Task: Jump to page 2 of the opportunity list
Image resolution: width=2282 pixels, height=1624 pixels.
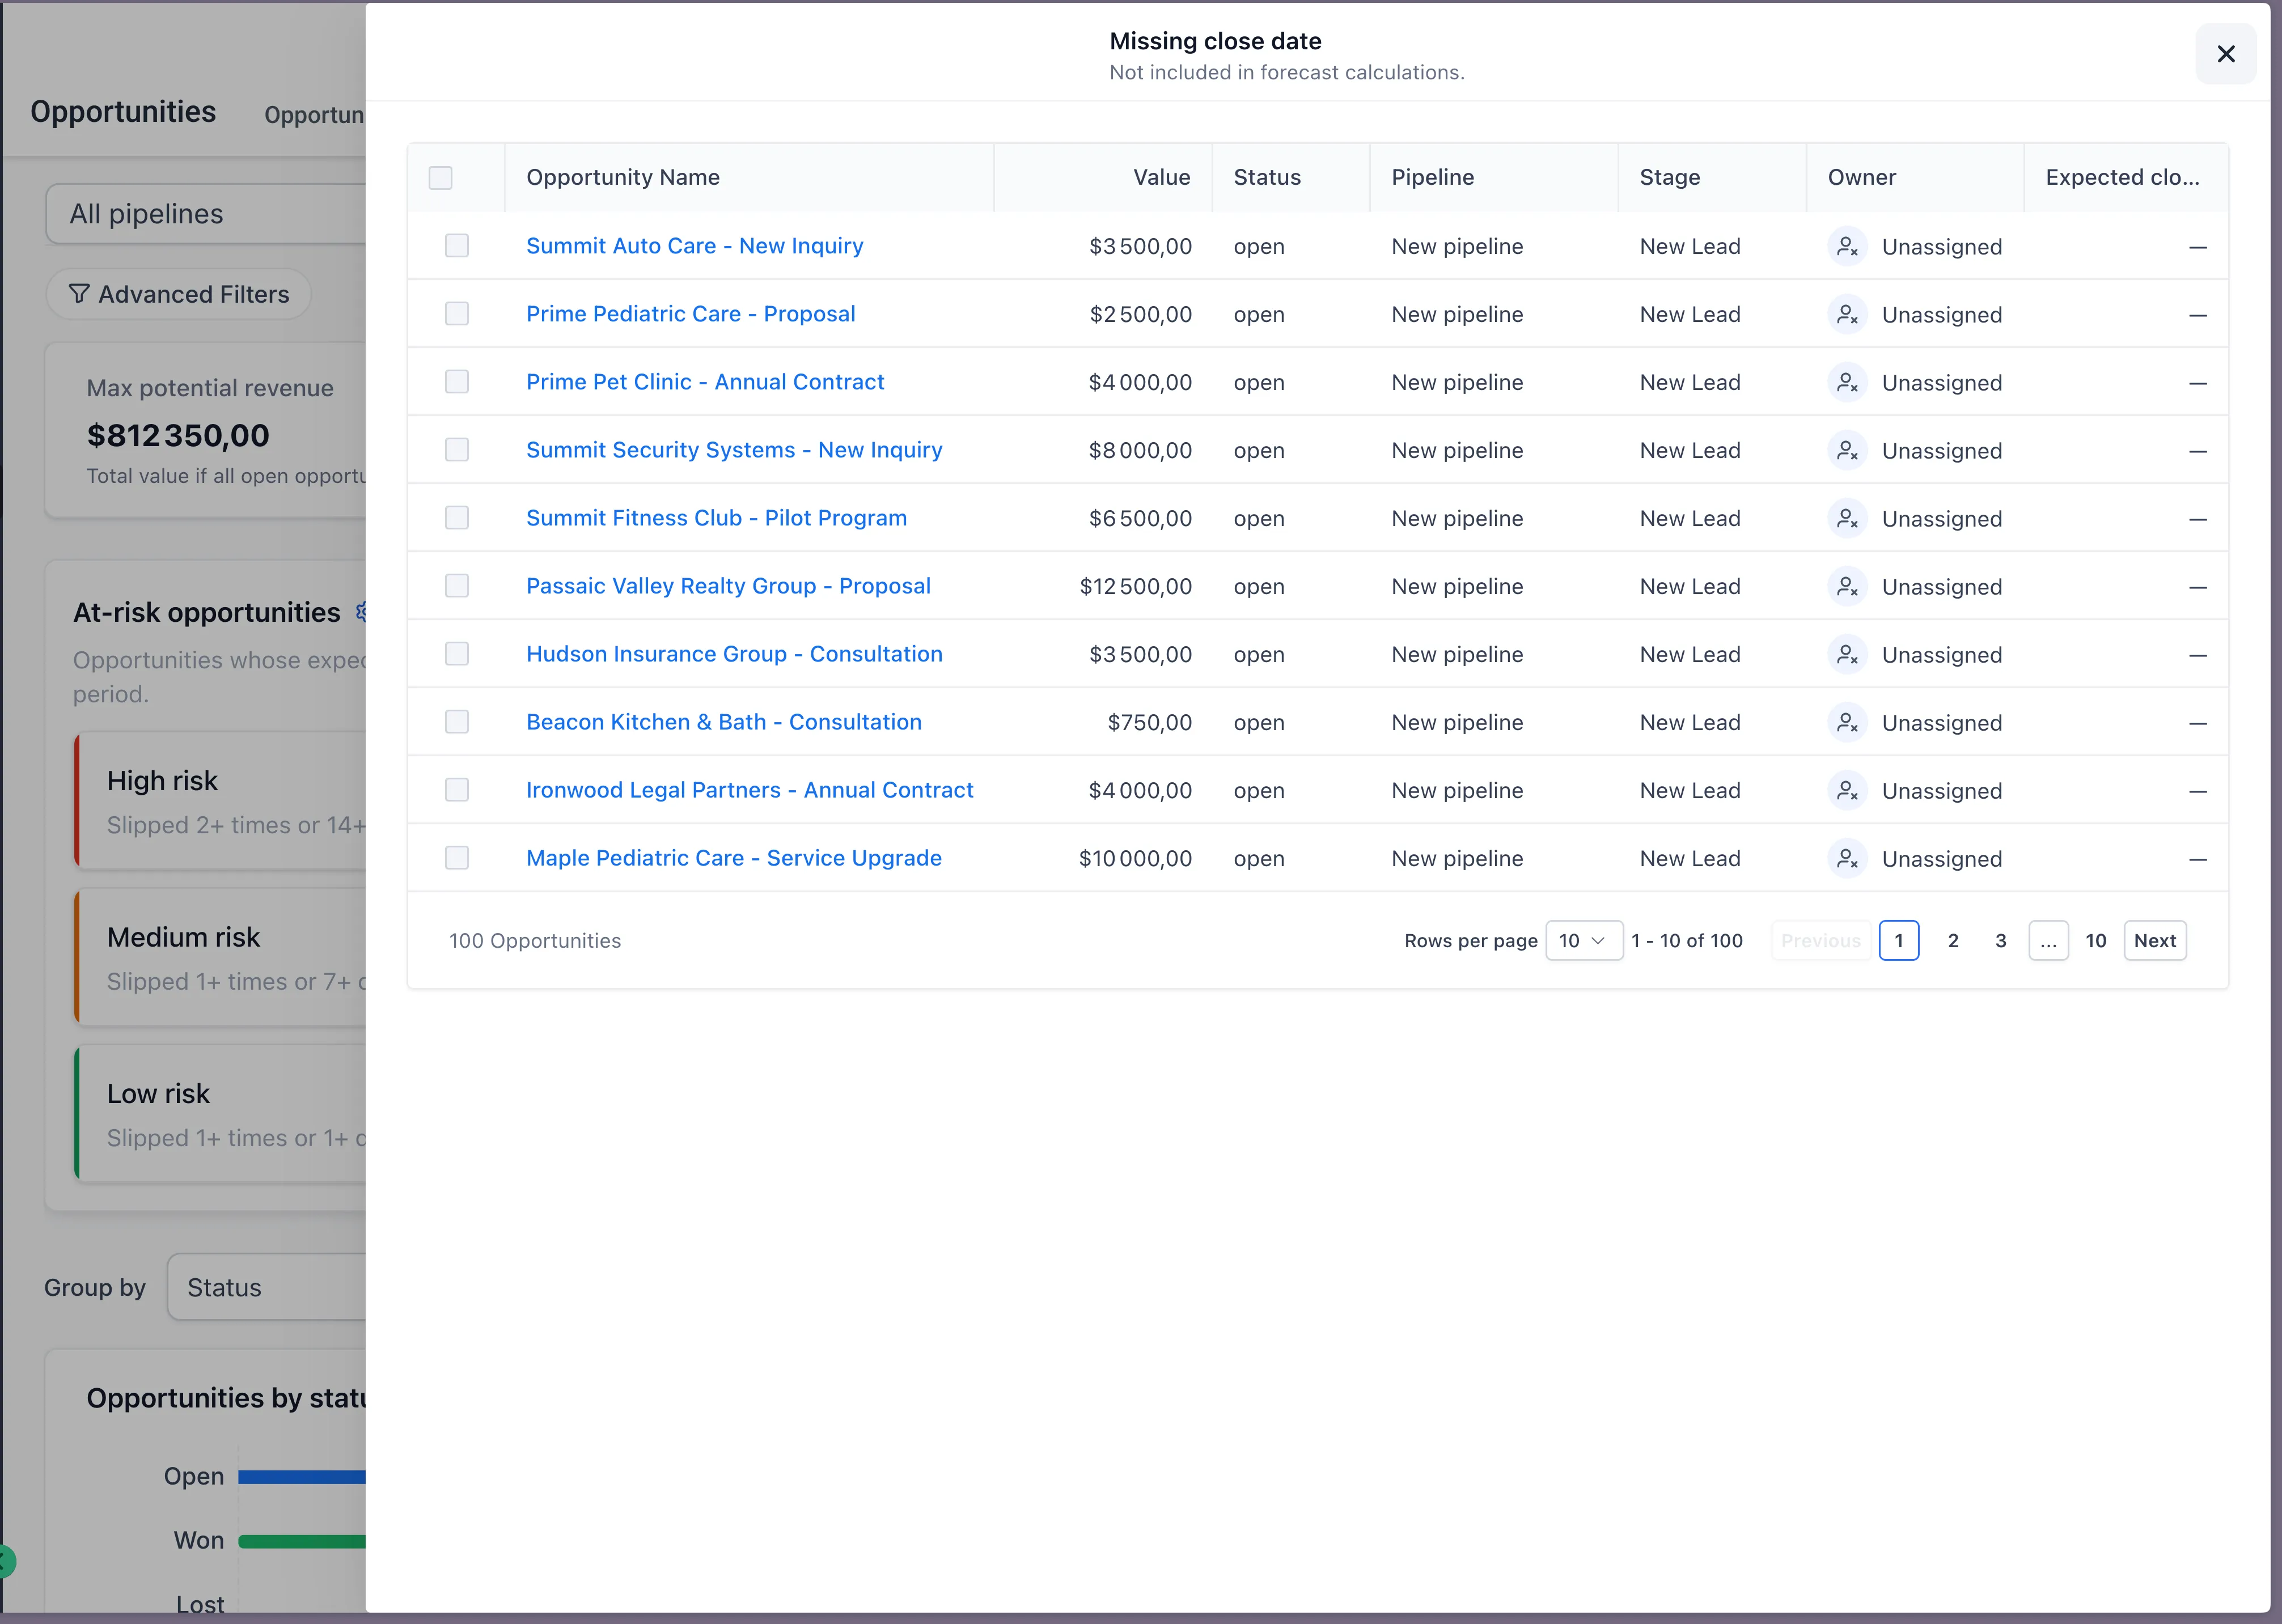Action: pos(1952,940)
